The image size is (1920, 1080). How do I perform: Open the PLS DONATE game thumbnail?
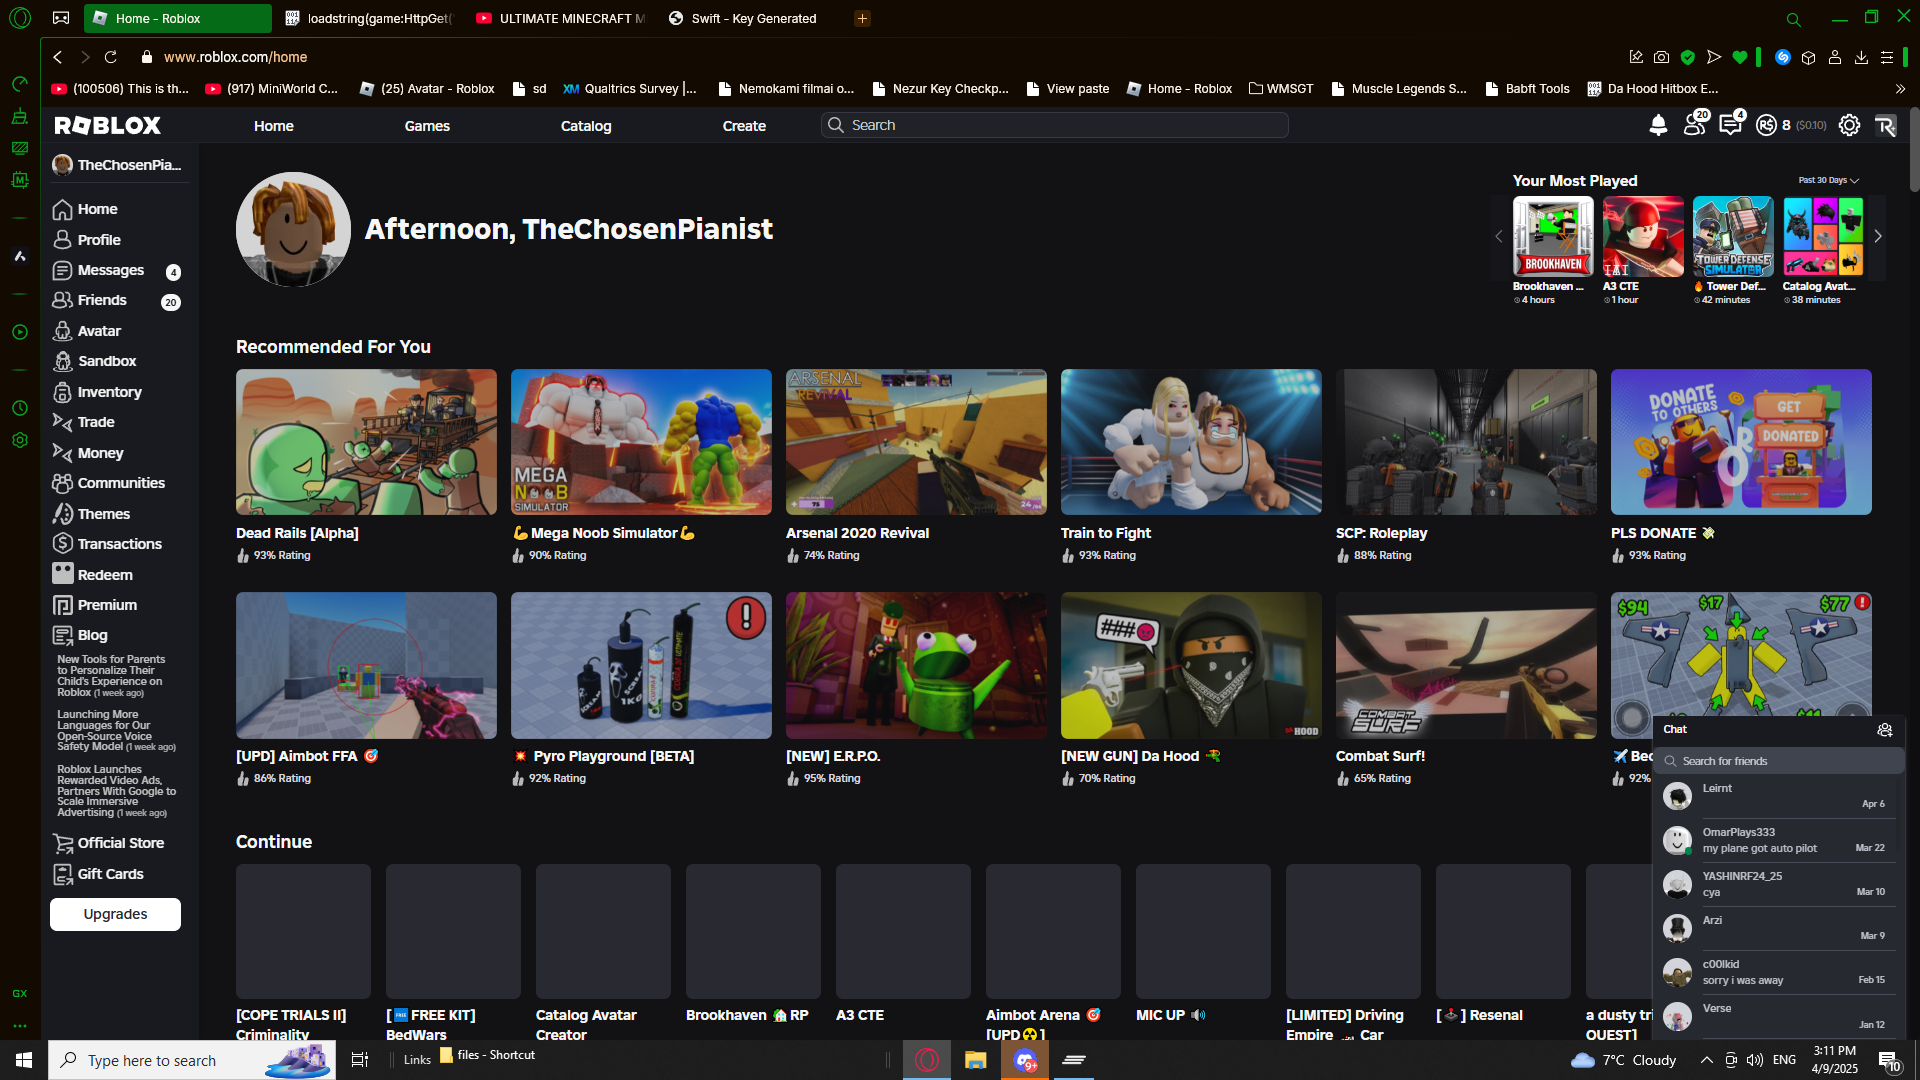1741,442
